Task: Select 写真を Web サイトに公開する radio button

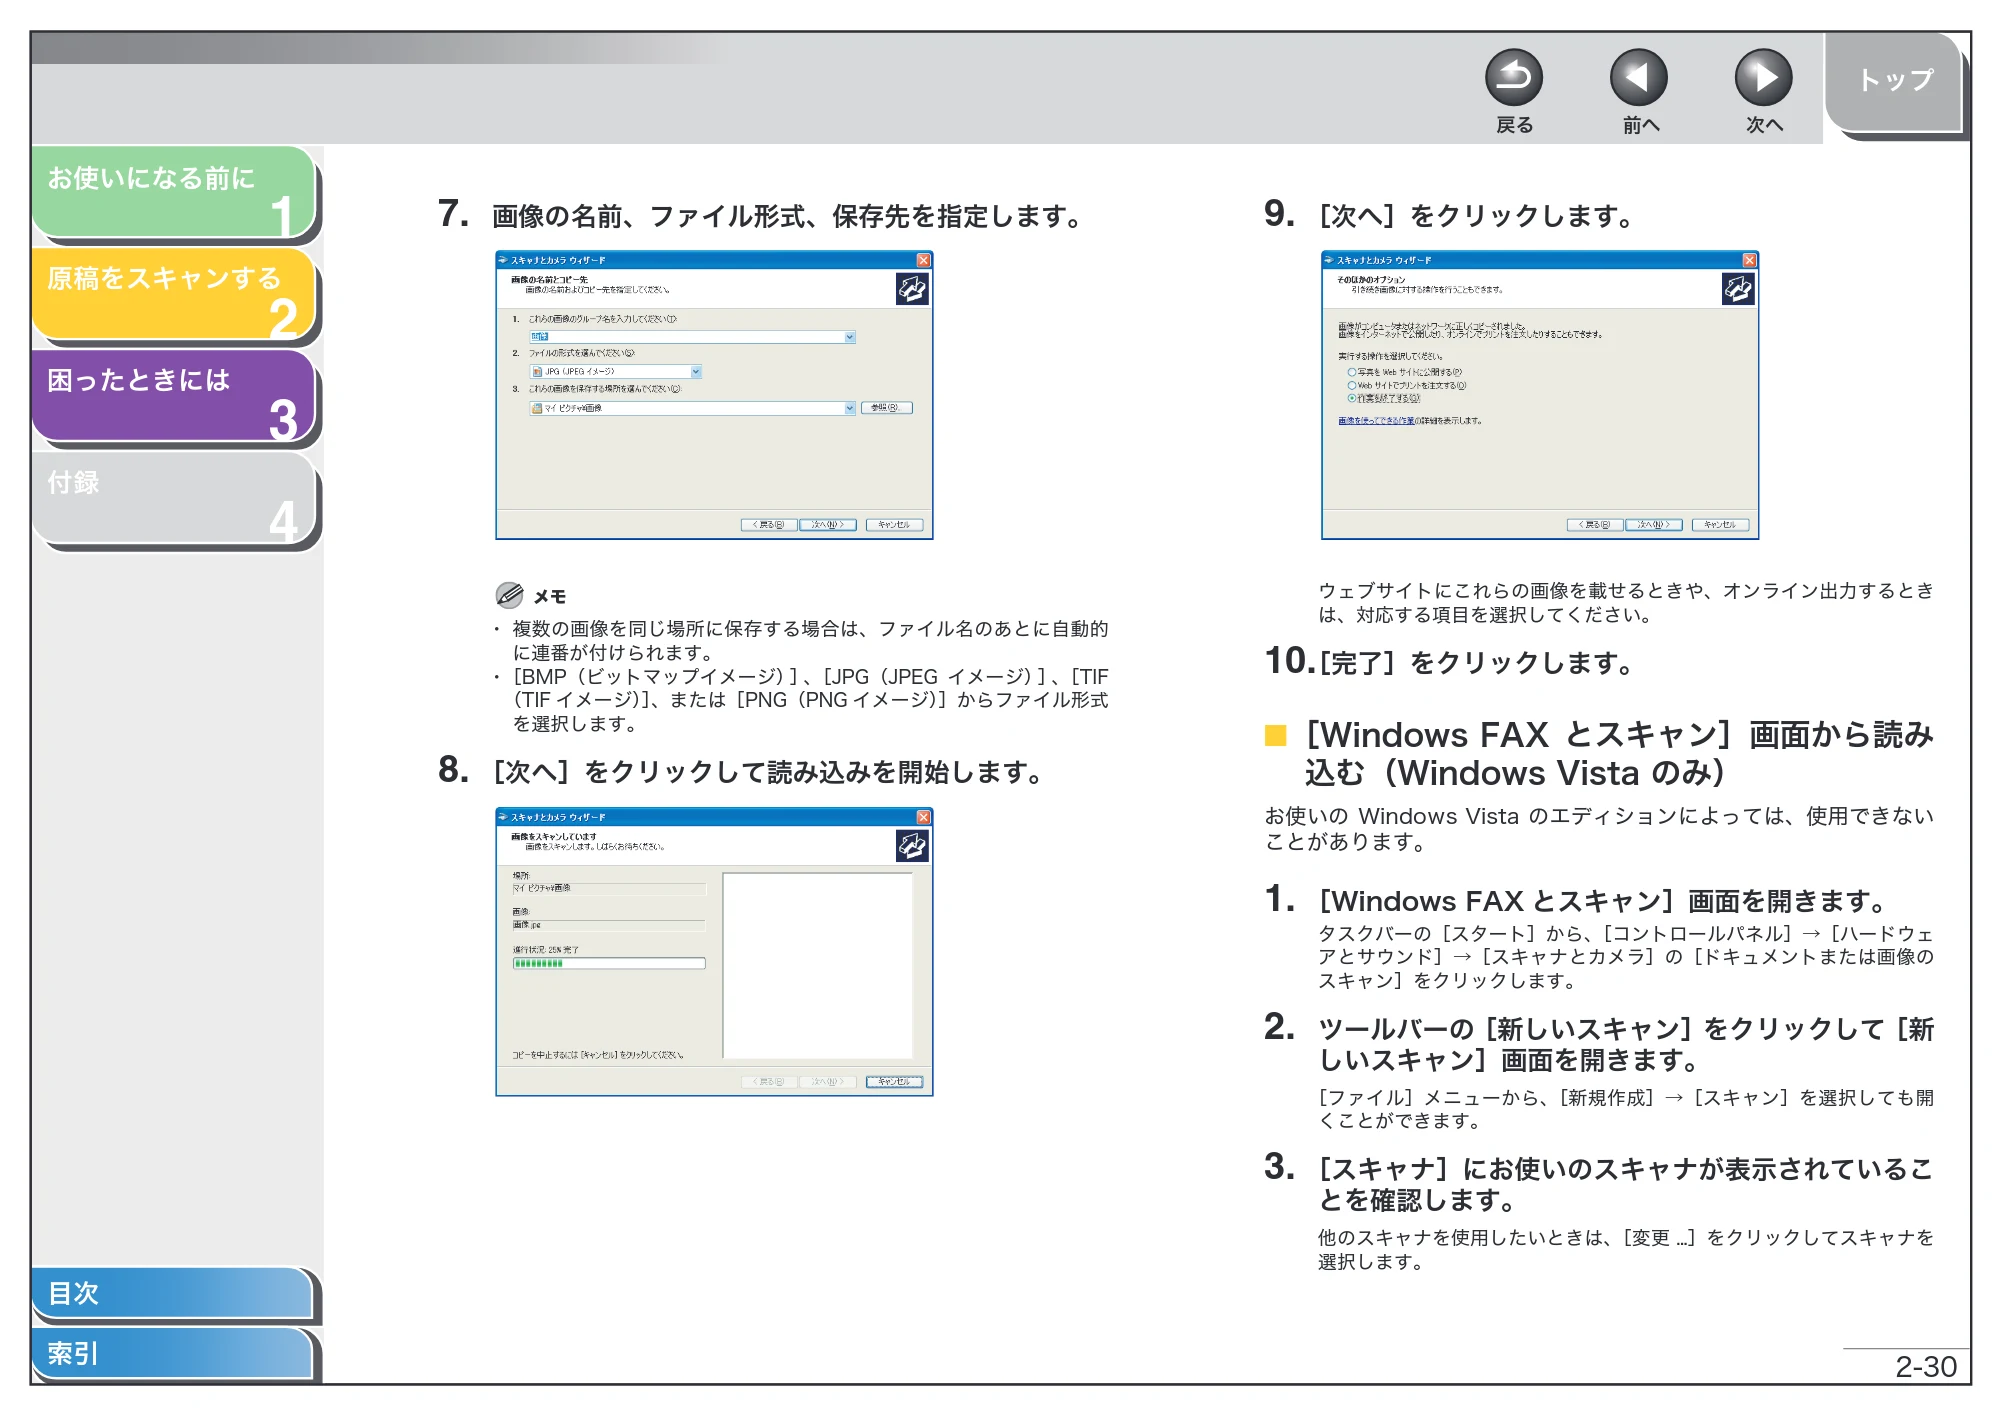Action: (x=1352, y=372)
